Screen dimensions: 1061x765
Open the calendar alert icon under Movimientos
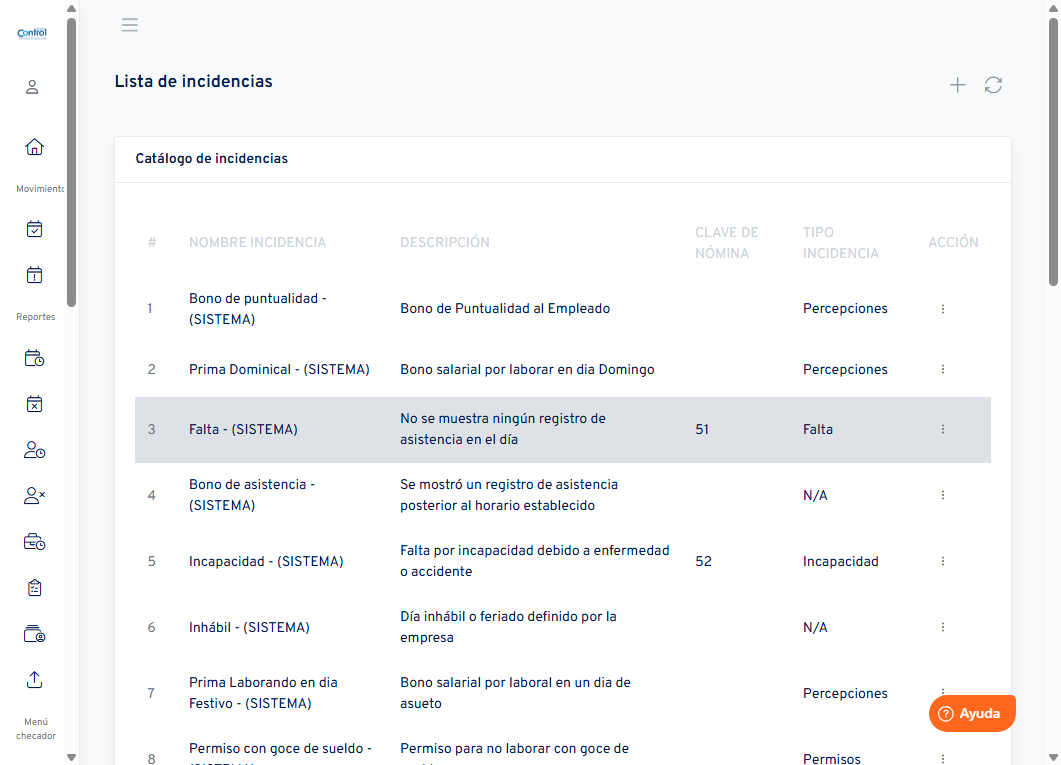coord(35,275)
